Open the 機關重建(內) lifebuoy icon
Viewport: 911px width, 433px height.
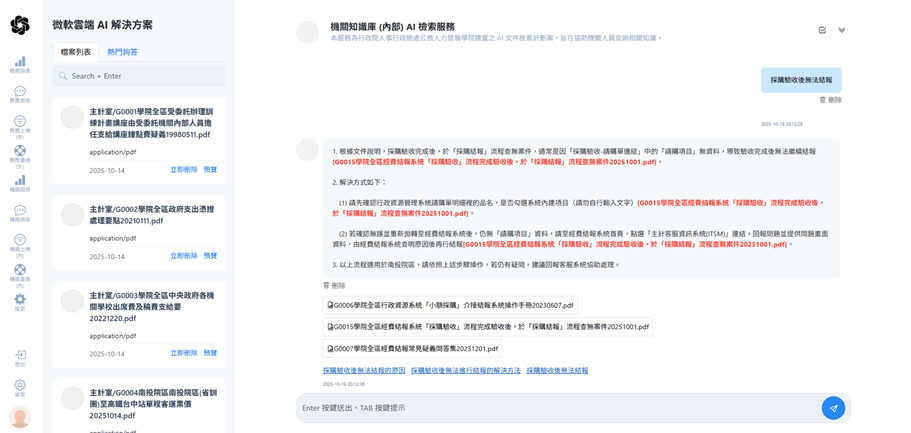pos(20,270)
